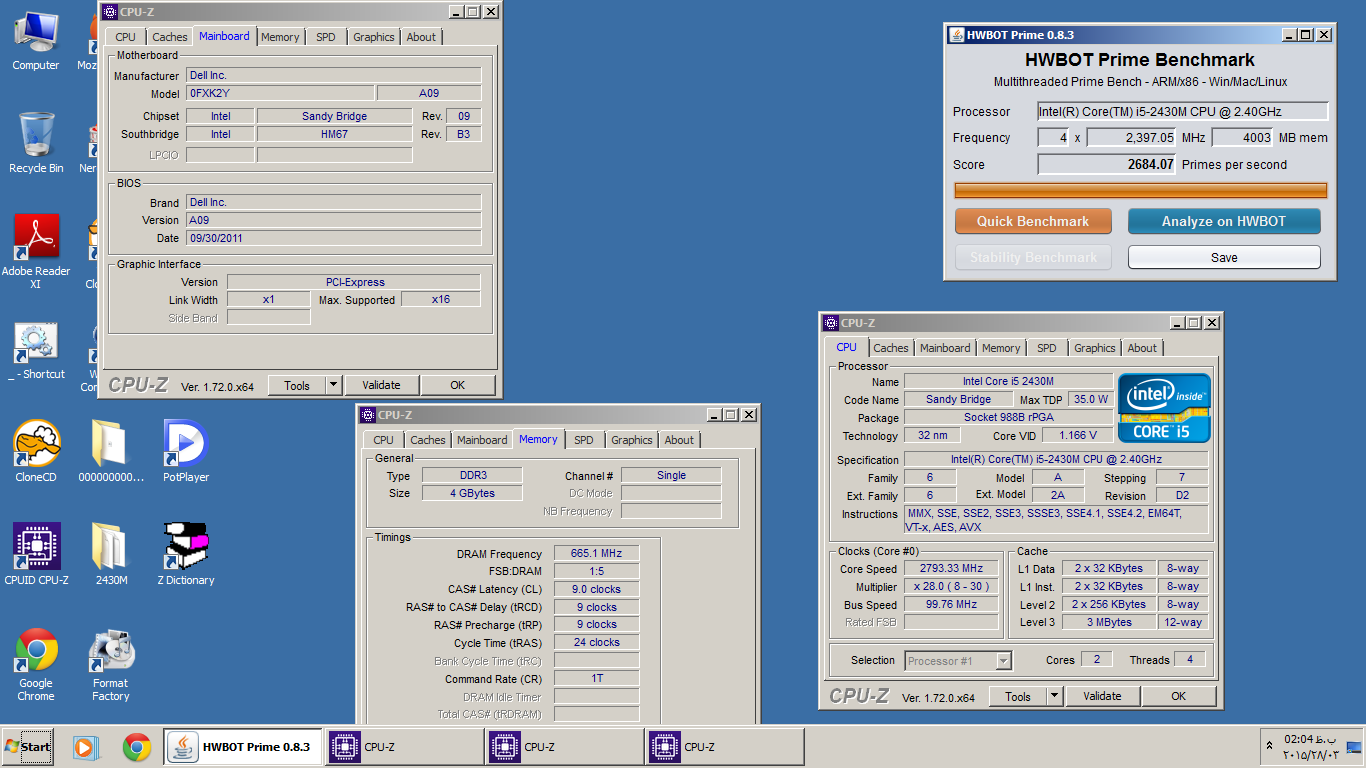Launch Adobe Reader XI shortcut
Screen dimensions: 1366x768
tap(36, 251)
